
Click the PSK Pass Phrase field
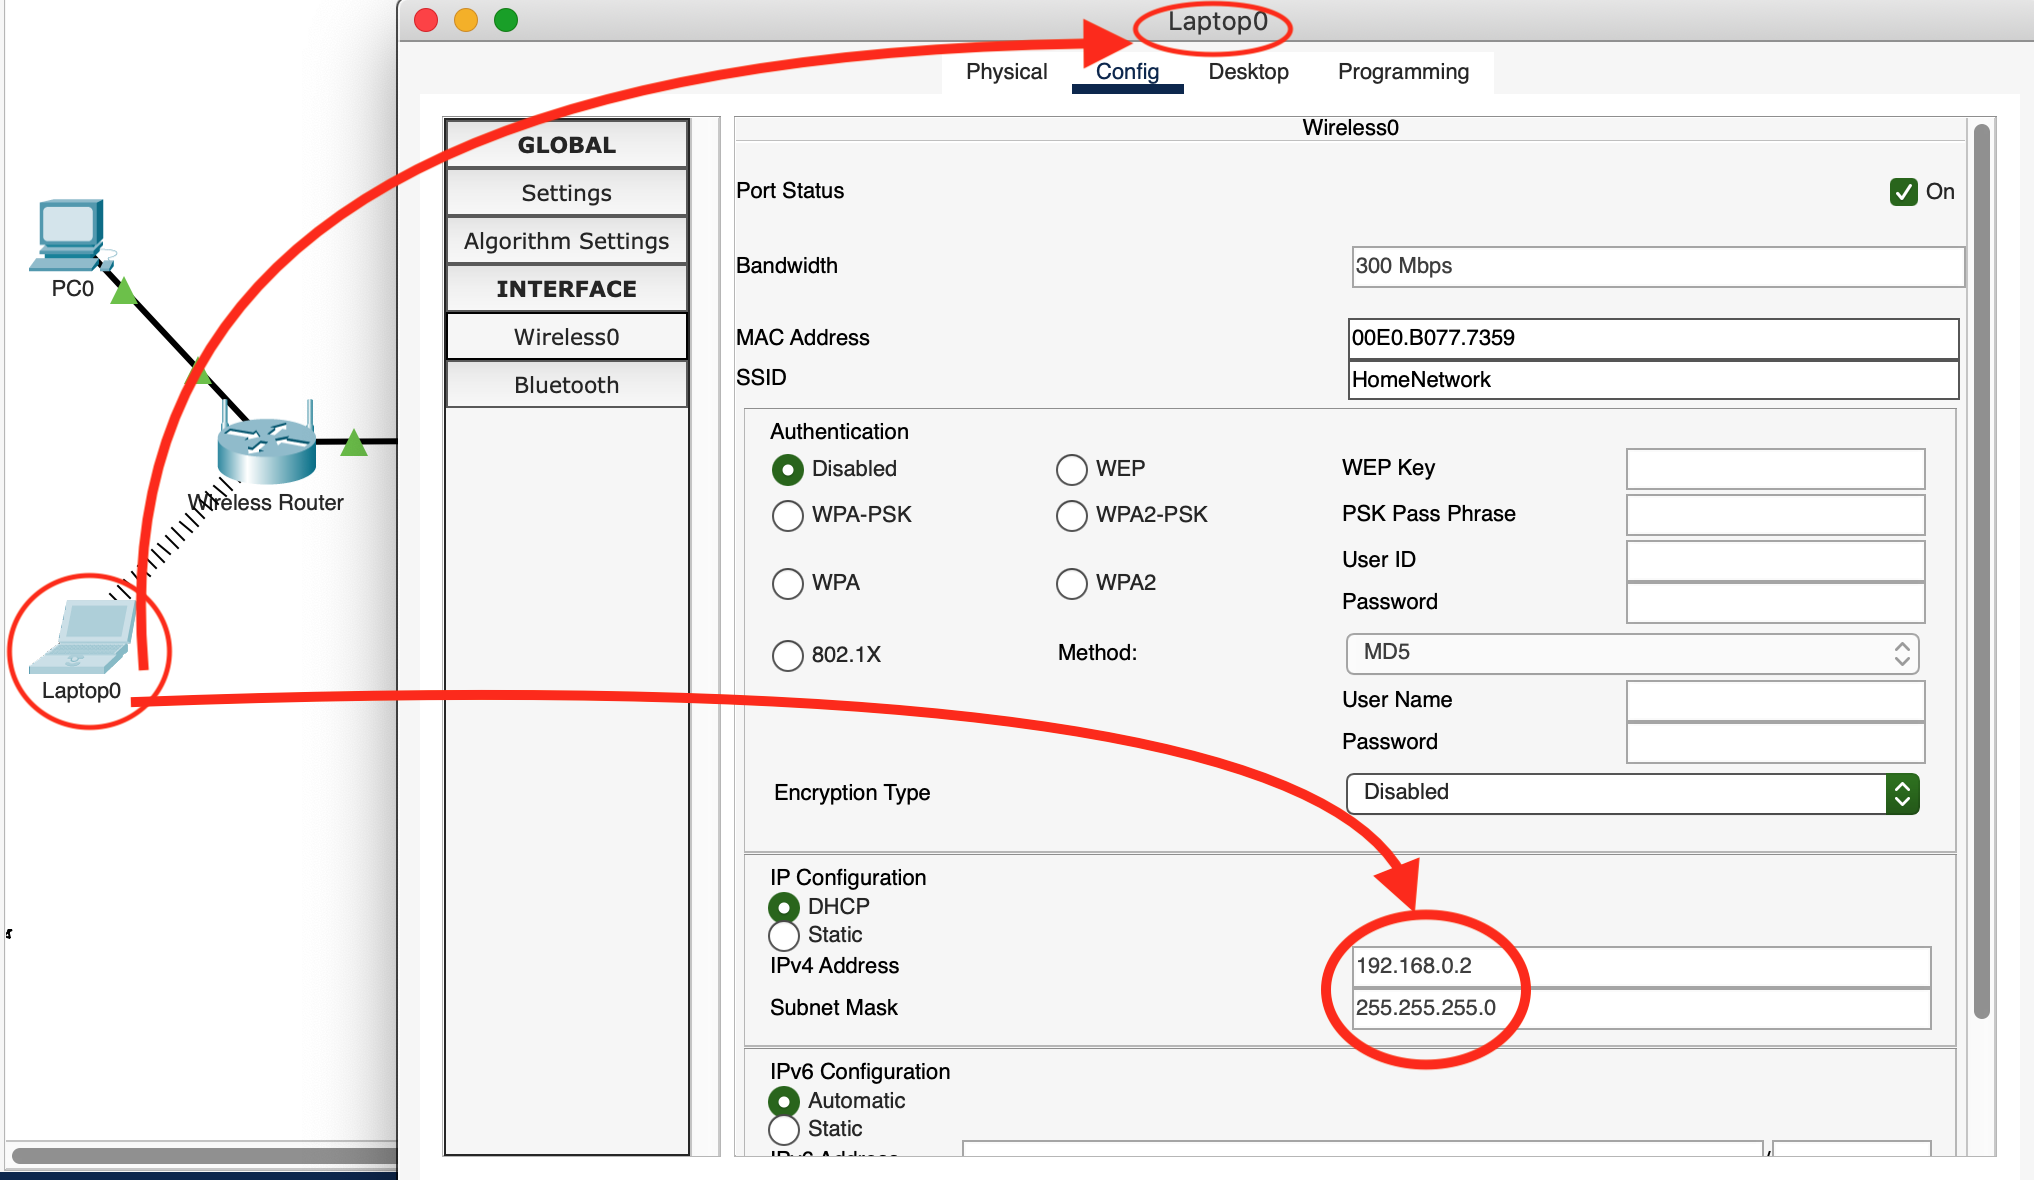(x=1775, y=515)
